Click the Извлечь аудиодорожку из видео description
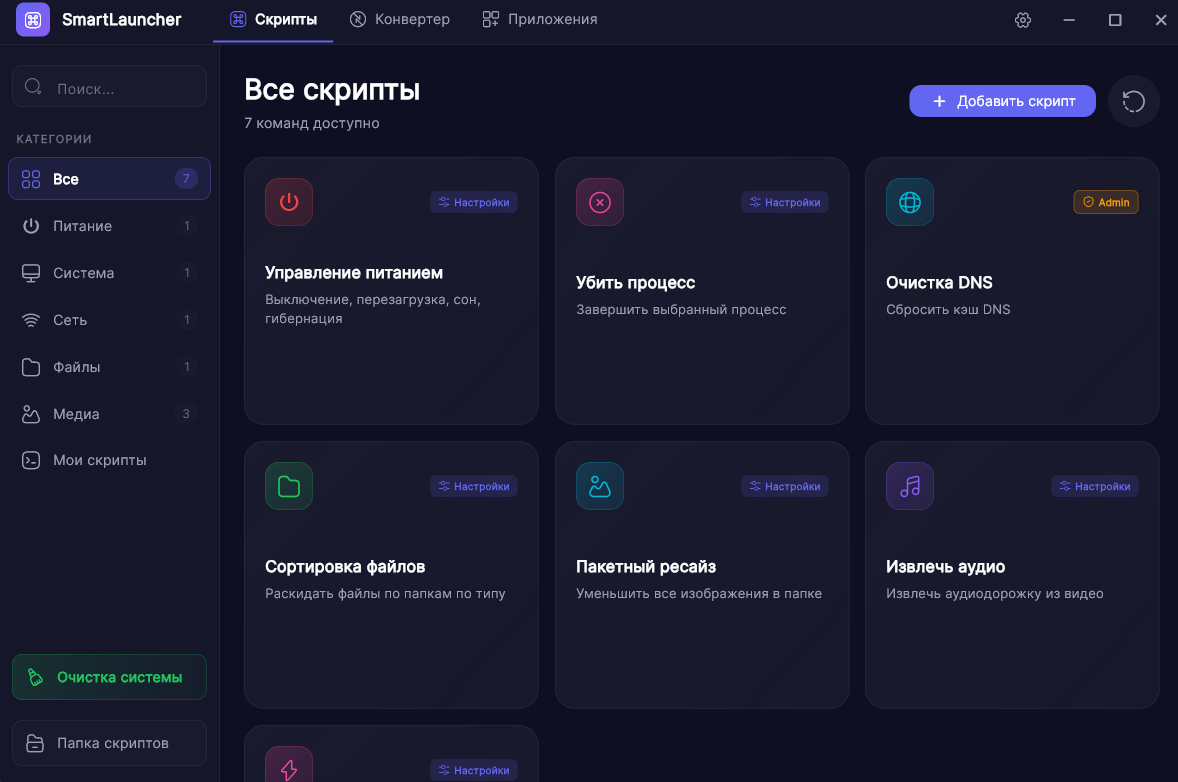This screenshot has width=1178, height=782. click(x=995, y=593)
